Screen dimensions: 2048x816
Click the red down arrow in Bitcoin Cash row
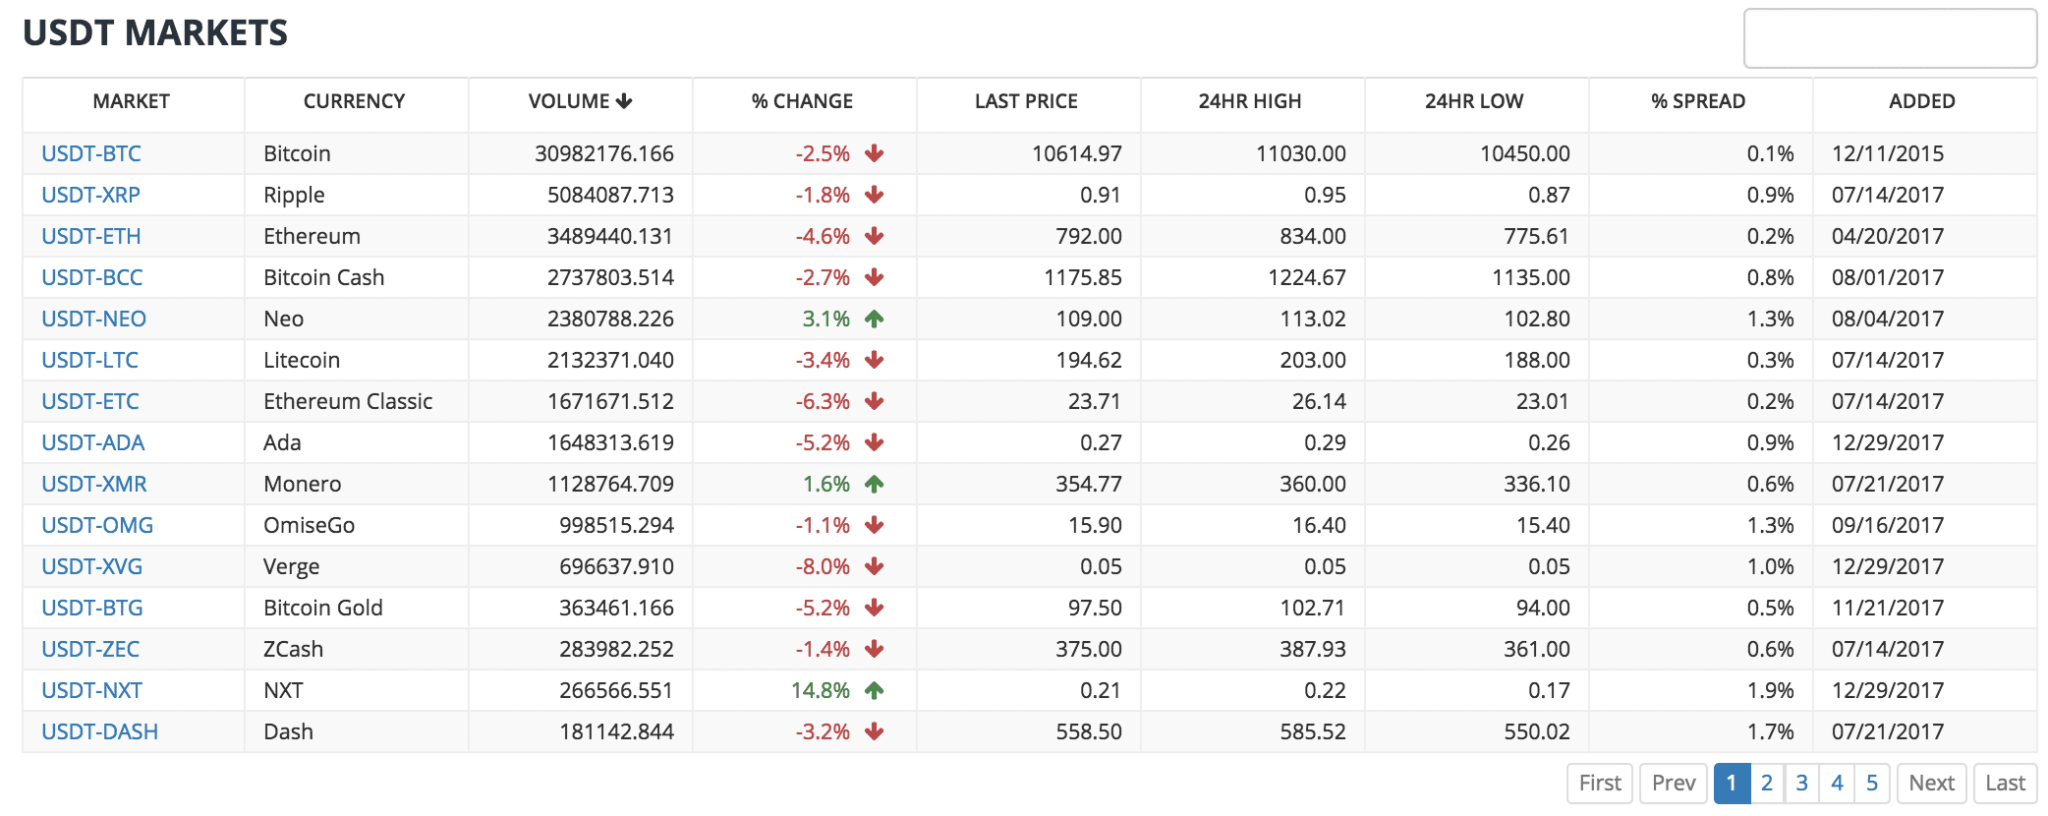click(874, 277)
